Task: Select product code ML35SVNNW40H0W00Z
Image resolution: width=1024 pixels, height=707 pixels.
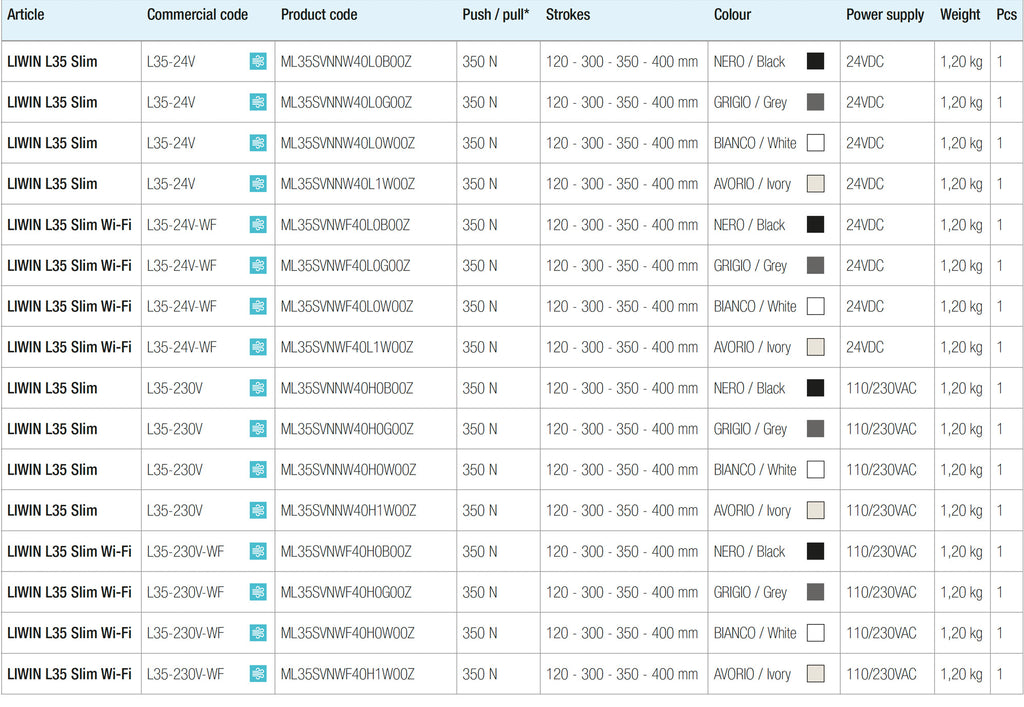Action: (348, 469)
